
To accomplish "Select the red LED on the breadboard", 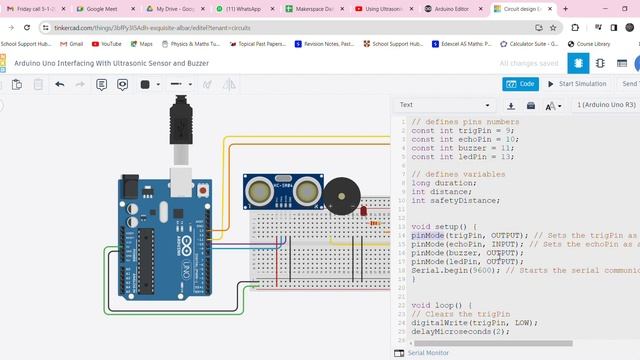I will pyautogui.click(x=363, y=211).
